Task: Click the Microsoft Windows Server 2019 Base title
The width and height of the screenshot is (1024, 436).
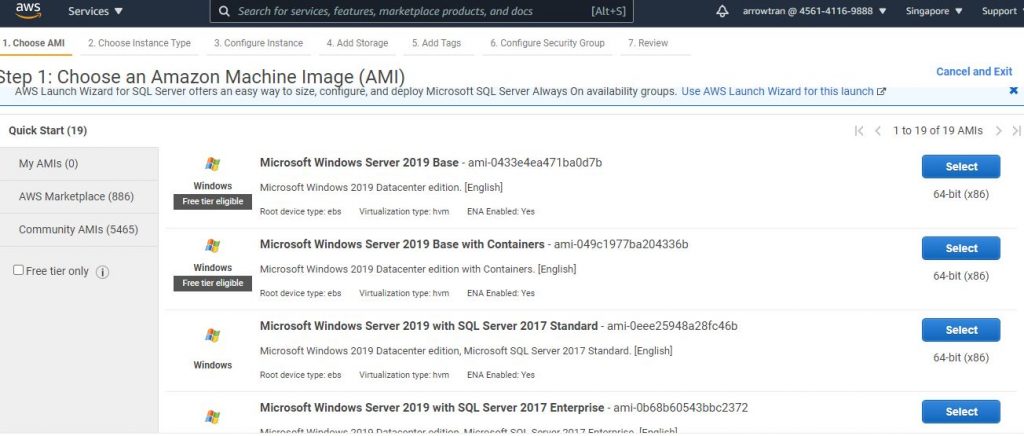Action: [359, 163]
